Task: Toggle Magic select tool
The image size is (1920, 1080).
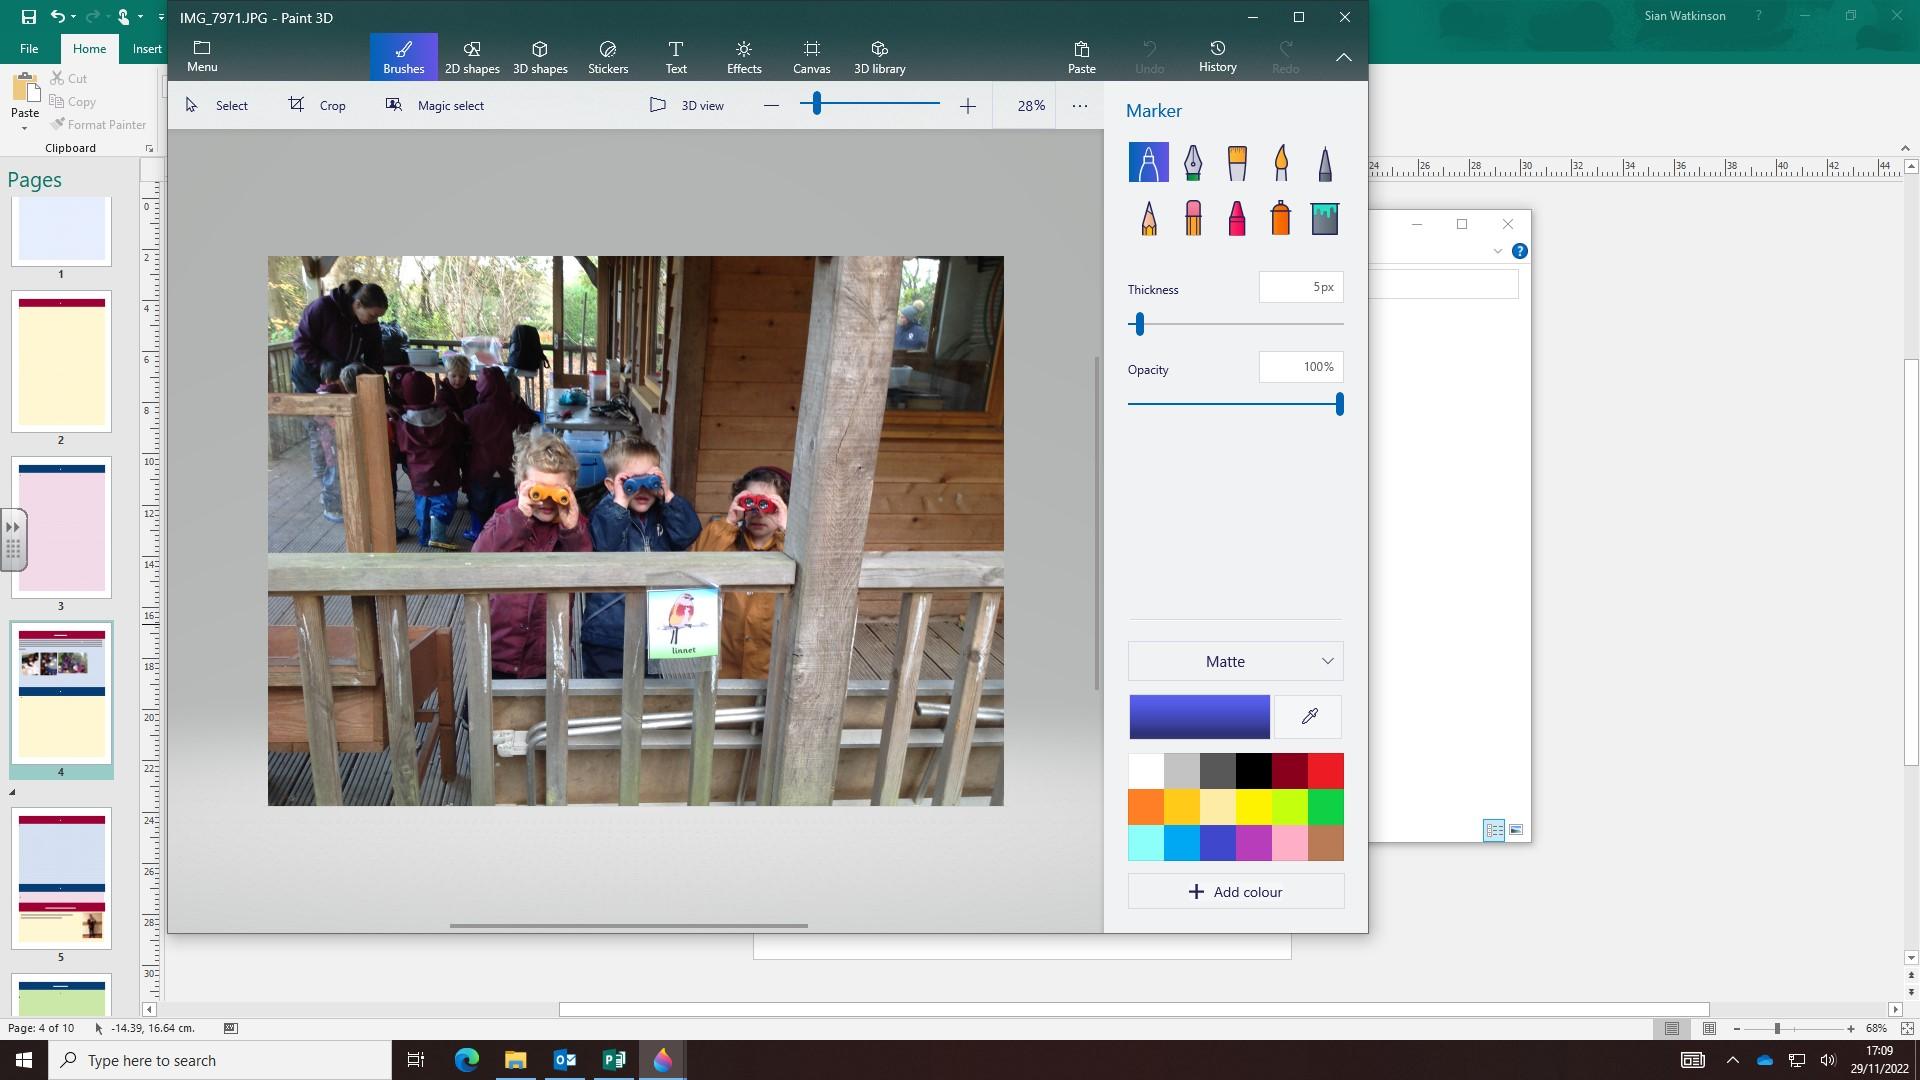Action: (x=435, y=105)
